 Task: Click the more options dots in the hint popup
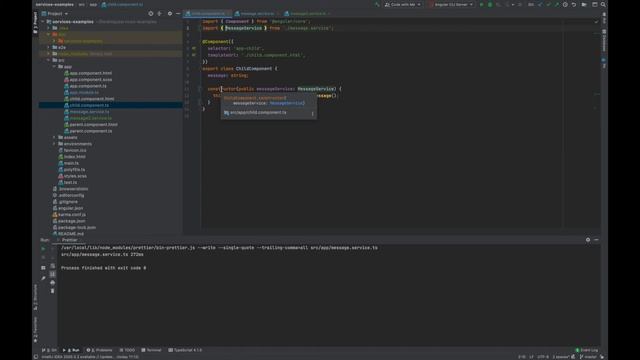[x=313, y=113]
